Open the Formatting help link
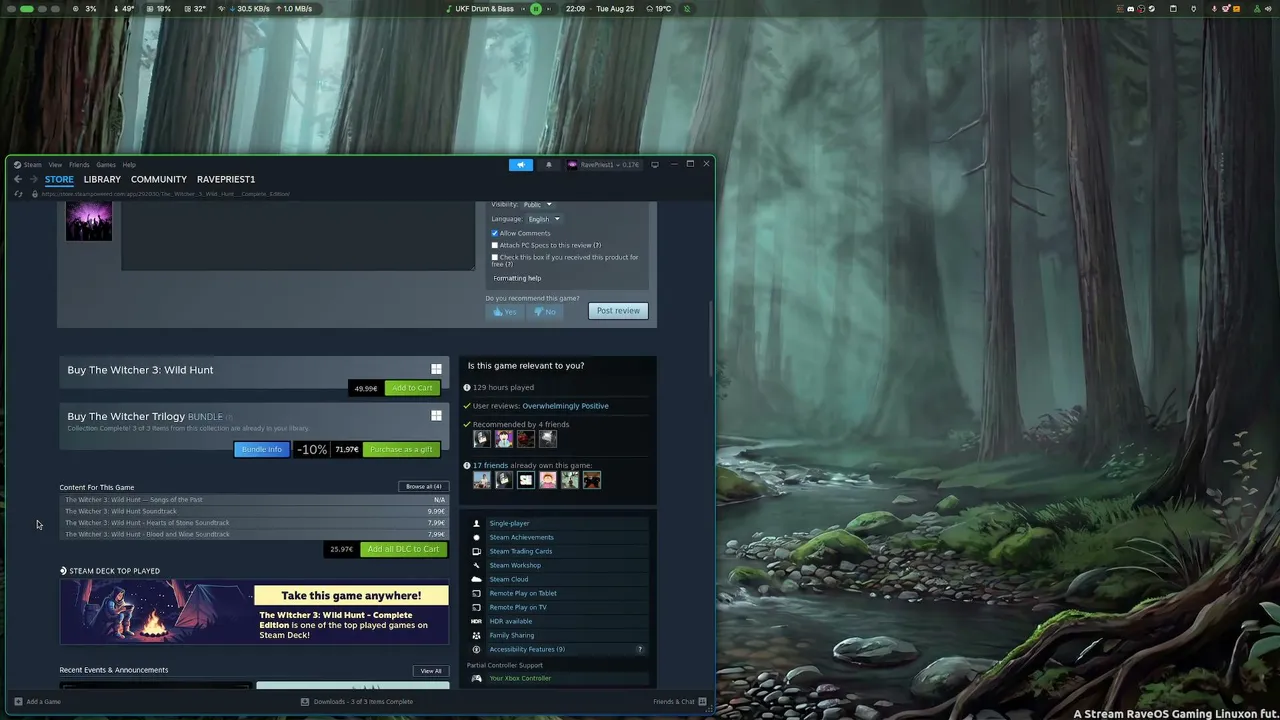 click(517, 278)
